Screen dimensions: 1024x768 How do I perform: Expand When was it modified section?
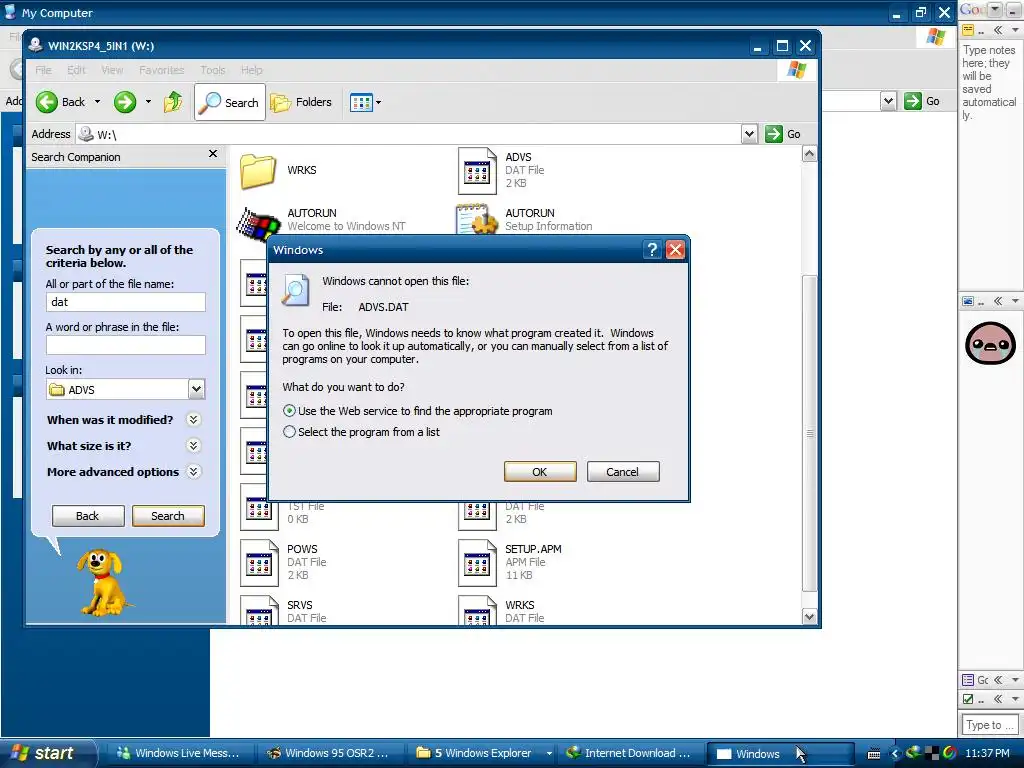point(193,419)
